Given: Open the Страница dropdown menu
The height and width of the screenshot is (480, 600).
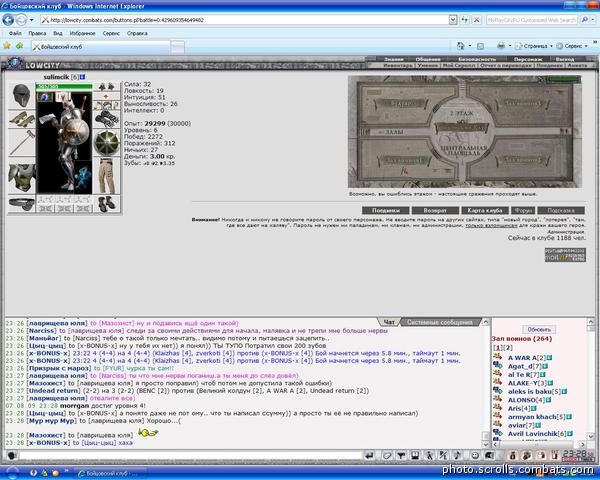Looking at the screenshot, I should [x=534, y=46].
